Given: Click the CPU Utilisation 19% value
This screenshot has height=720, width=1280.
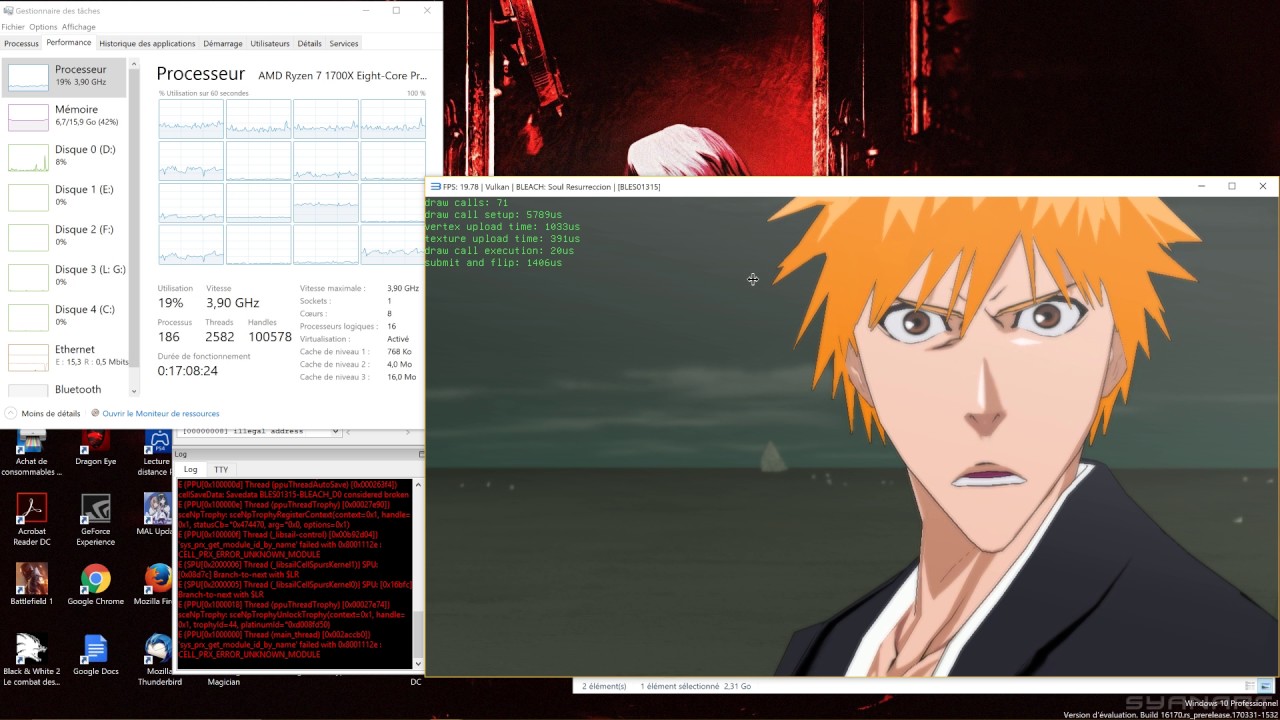Looking at the screenshot, I should tap(170, 303).
